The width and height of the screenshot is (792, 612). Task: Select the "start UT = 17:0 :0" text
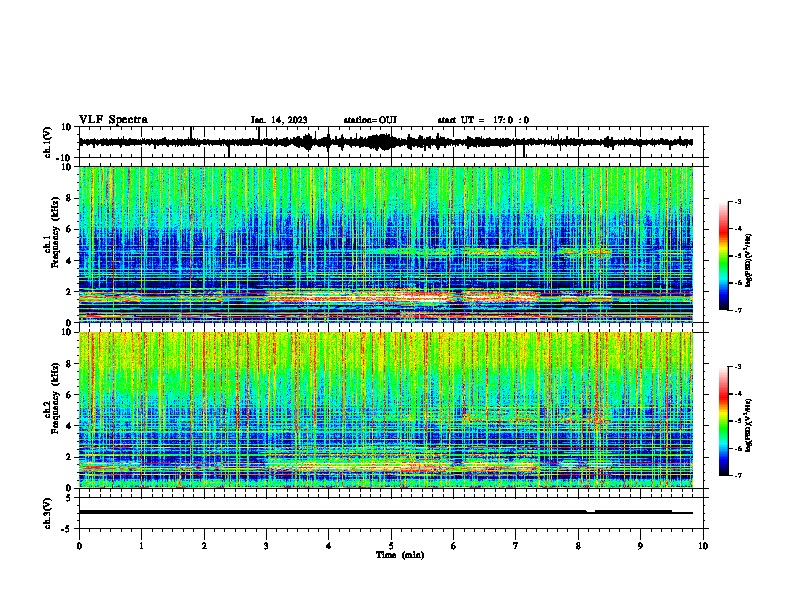click(x=483, y=120)
